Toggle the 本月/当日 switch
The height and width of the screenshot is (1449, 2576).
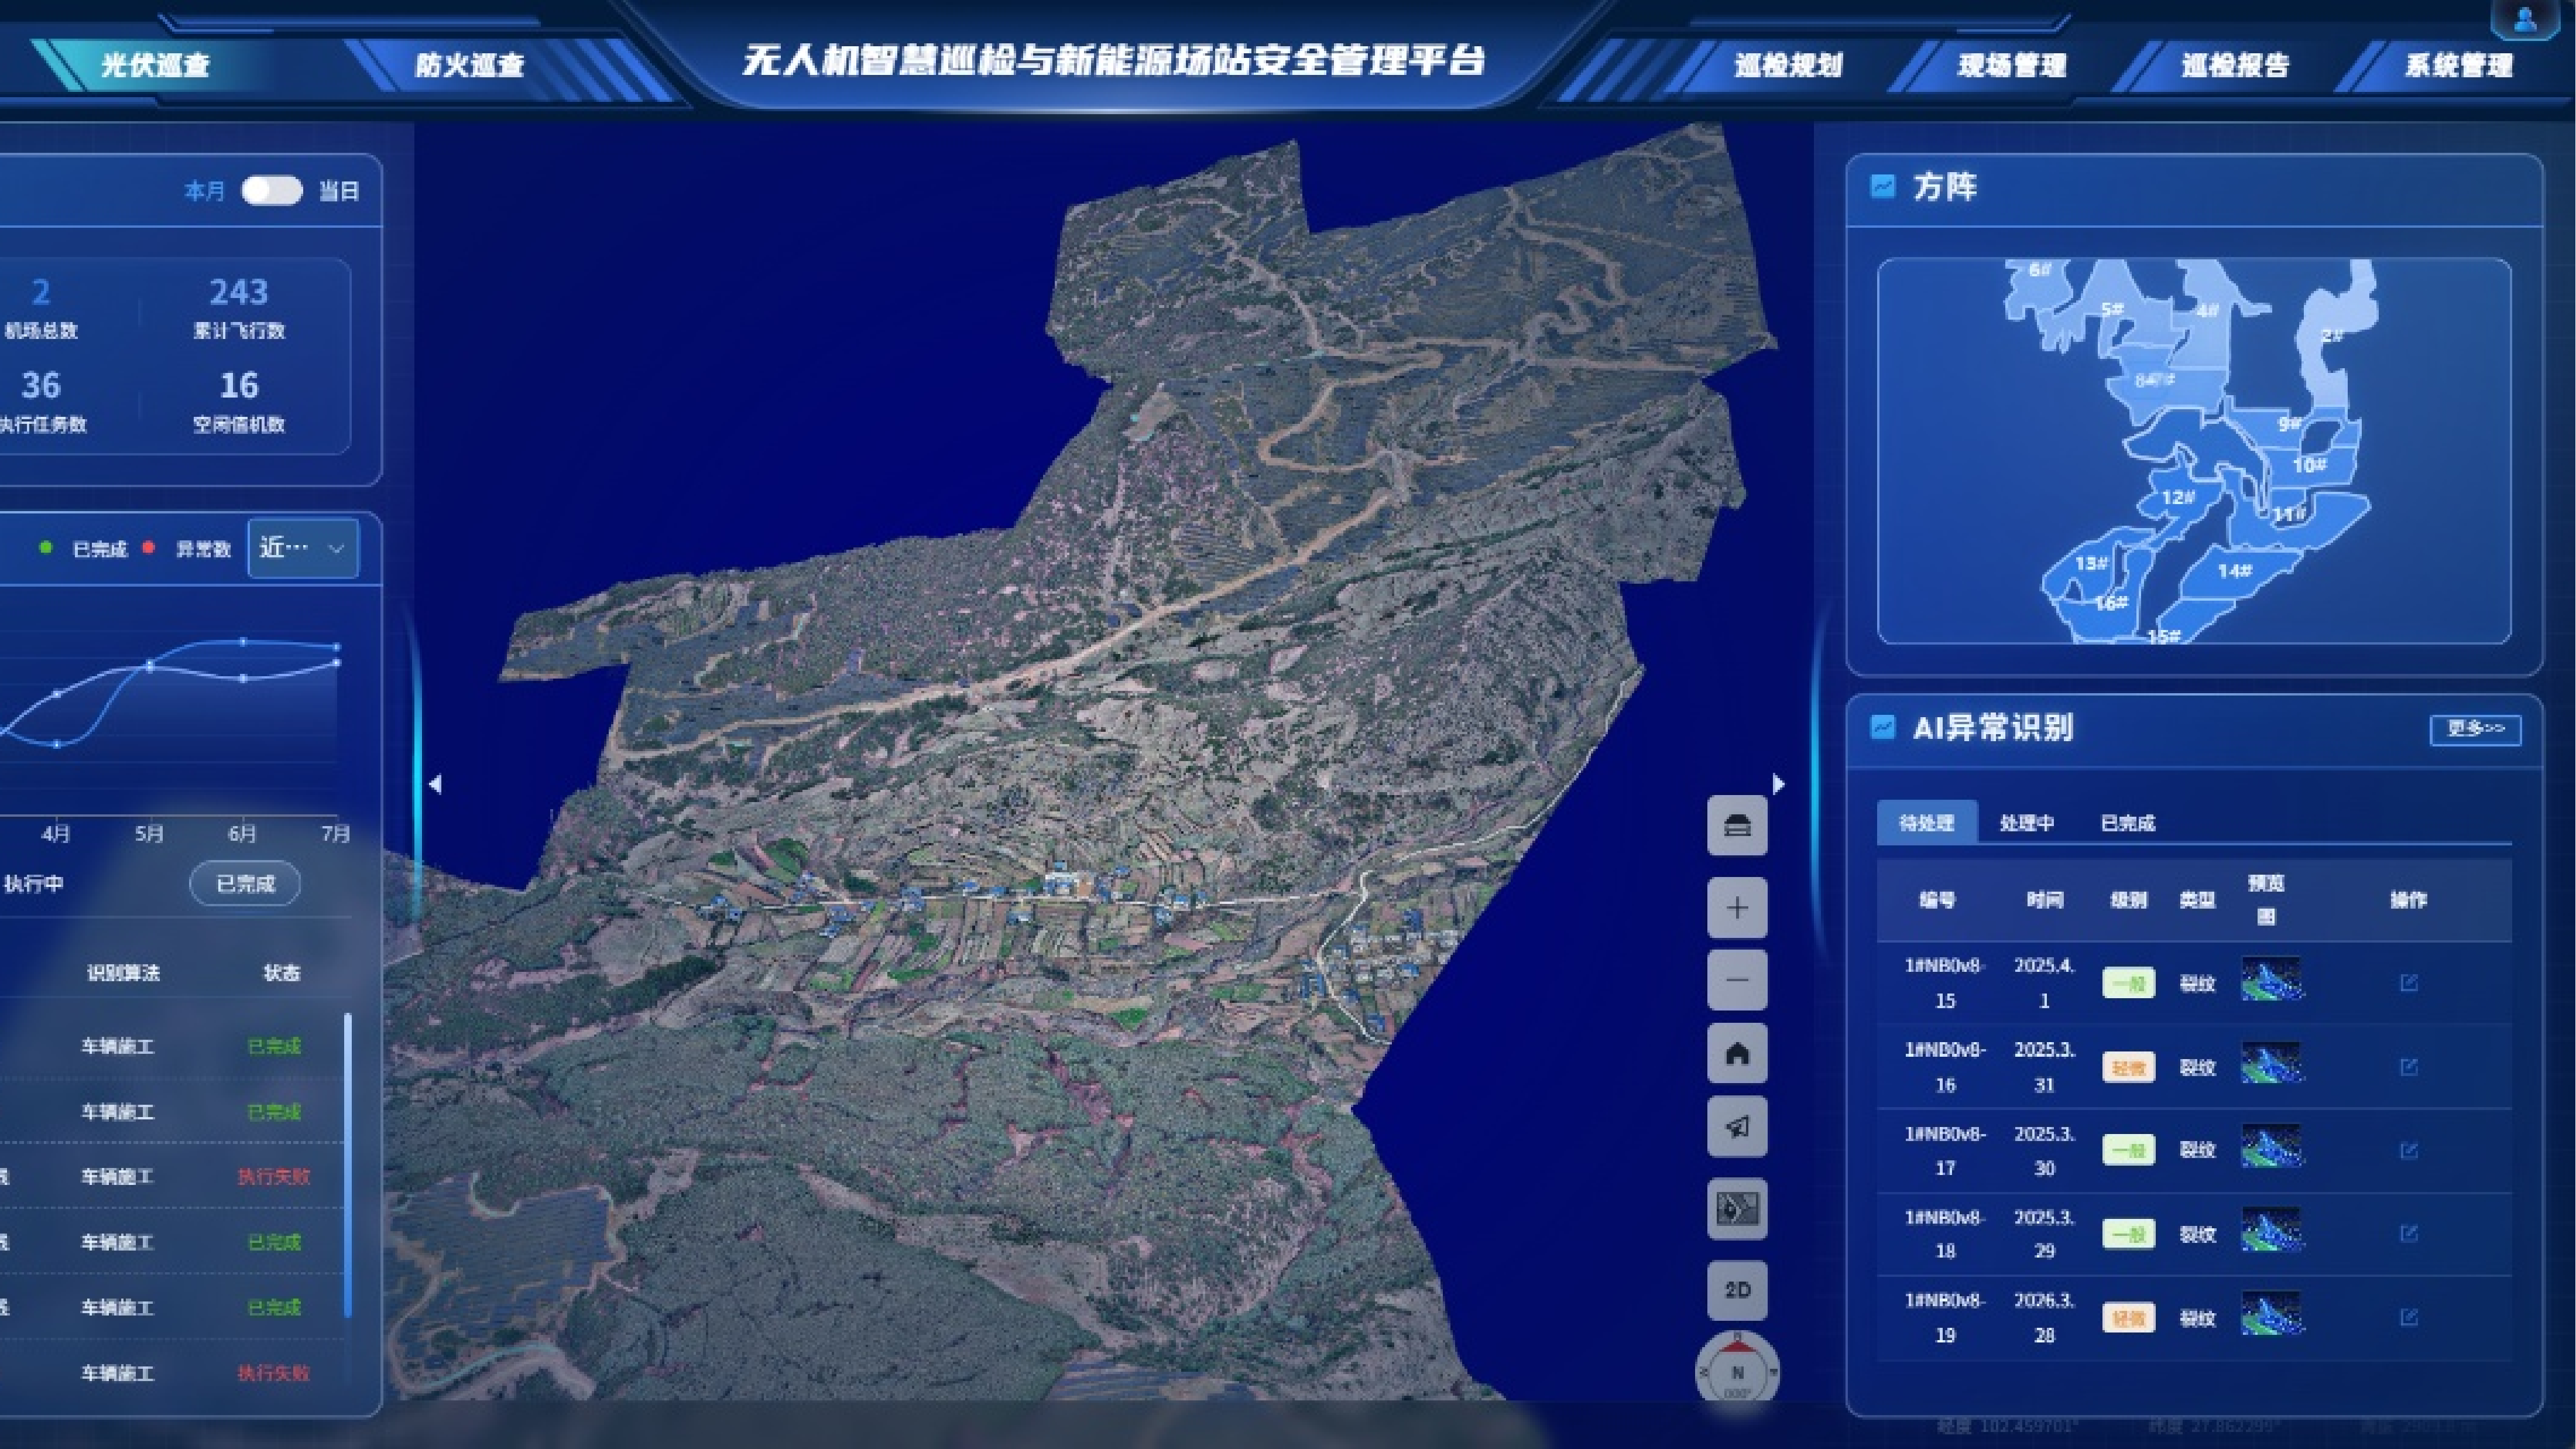pos(272,190)
